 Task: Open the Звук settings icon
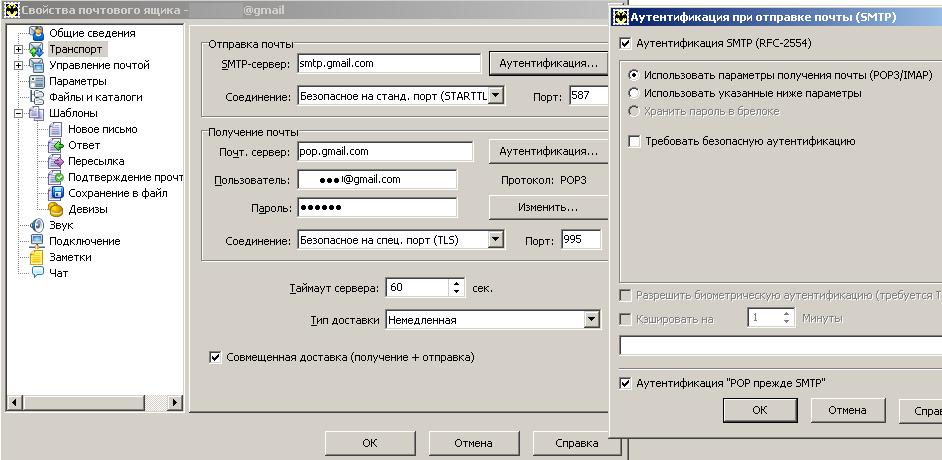pos(37,225)
